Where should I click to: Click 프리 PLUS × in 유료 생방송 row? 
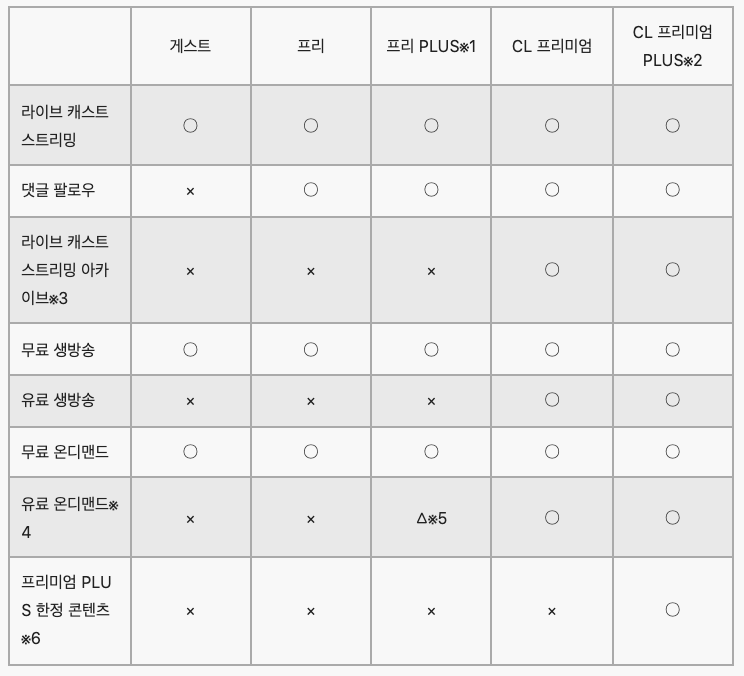(x=431, y=401)
